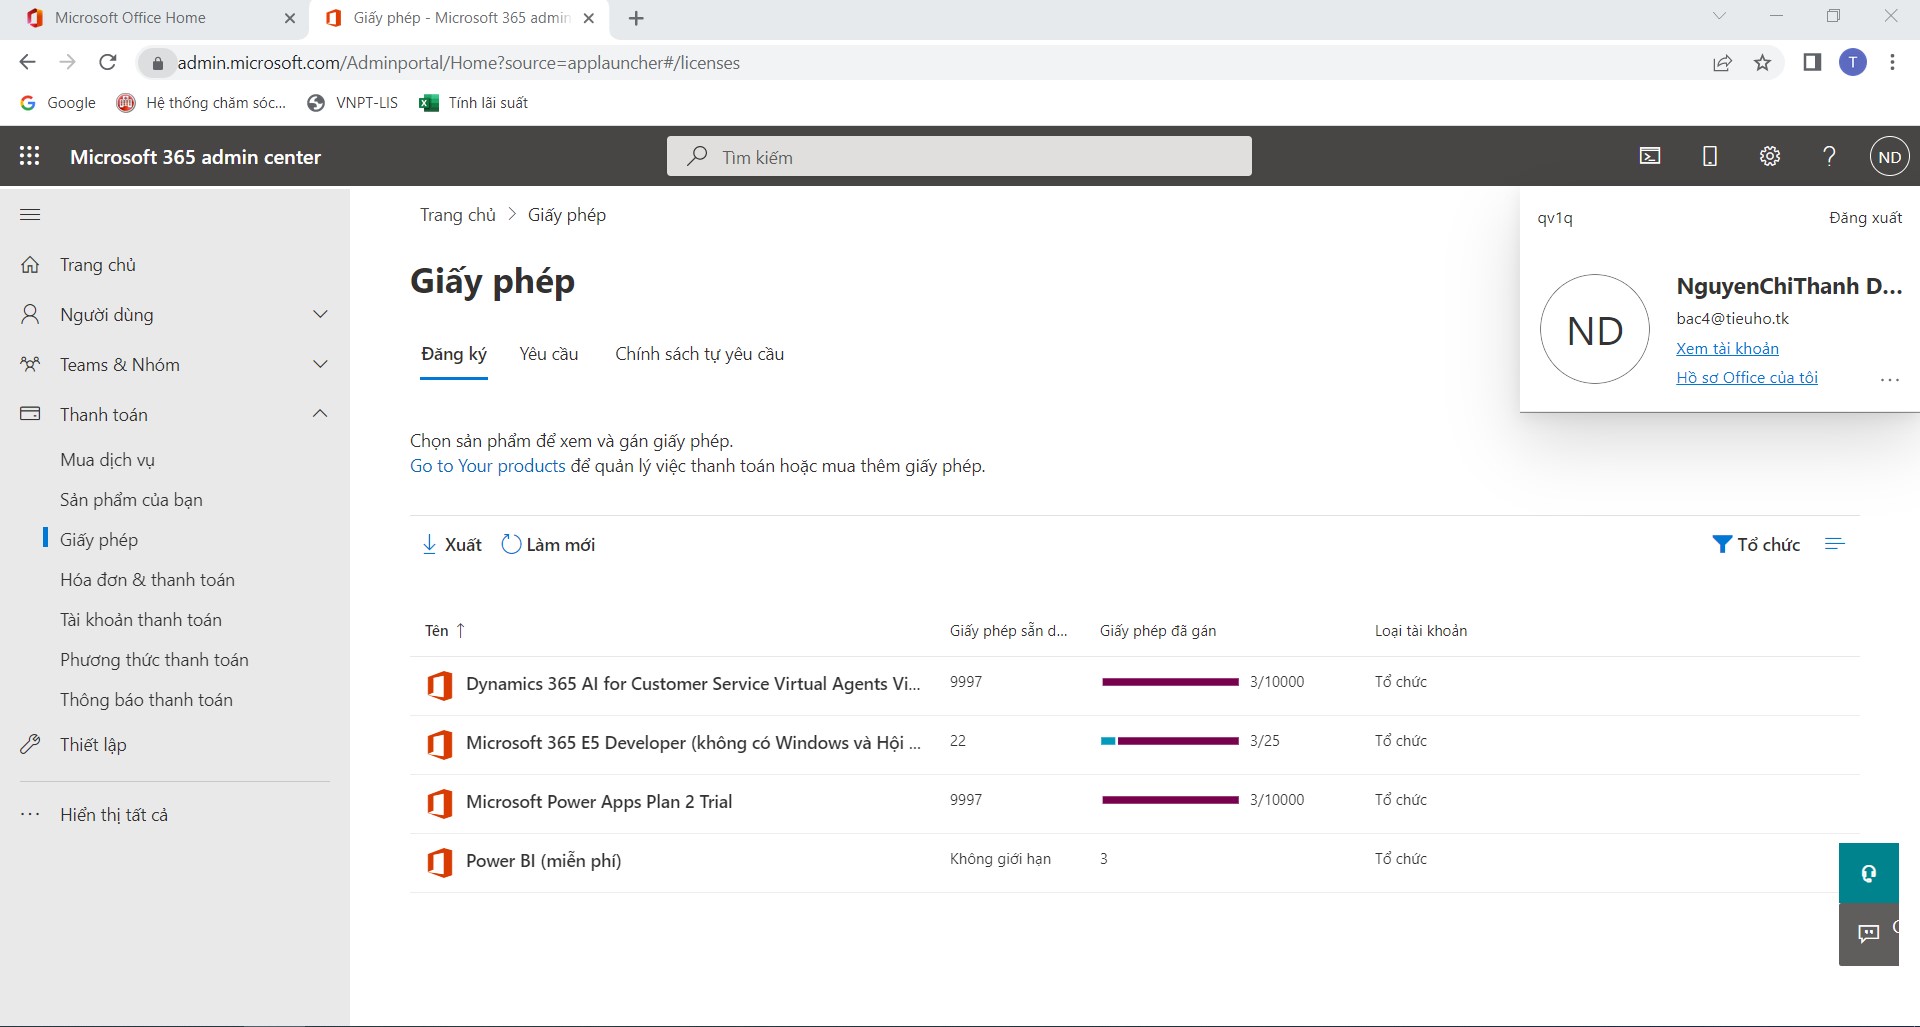
Task: Click Office icon of Microsoft 365 E5 Developer row
Action: (x=439, y=744)
